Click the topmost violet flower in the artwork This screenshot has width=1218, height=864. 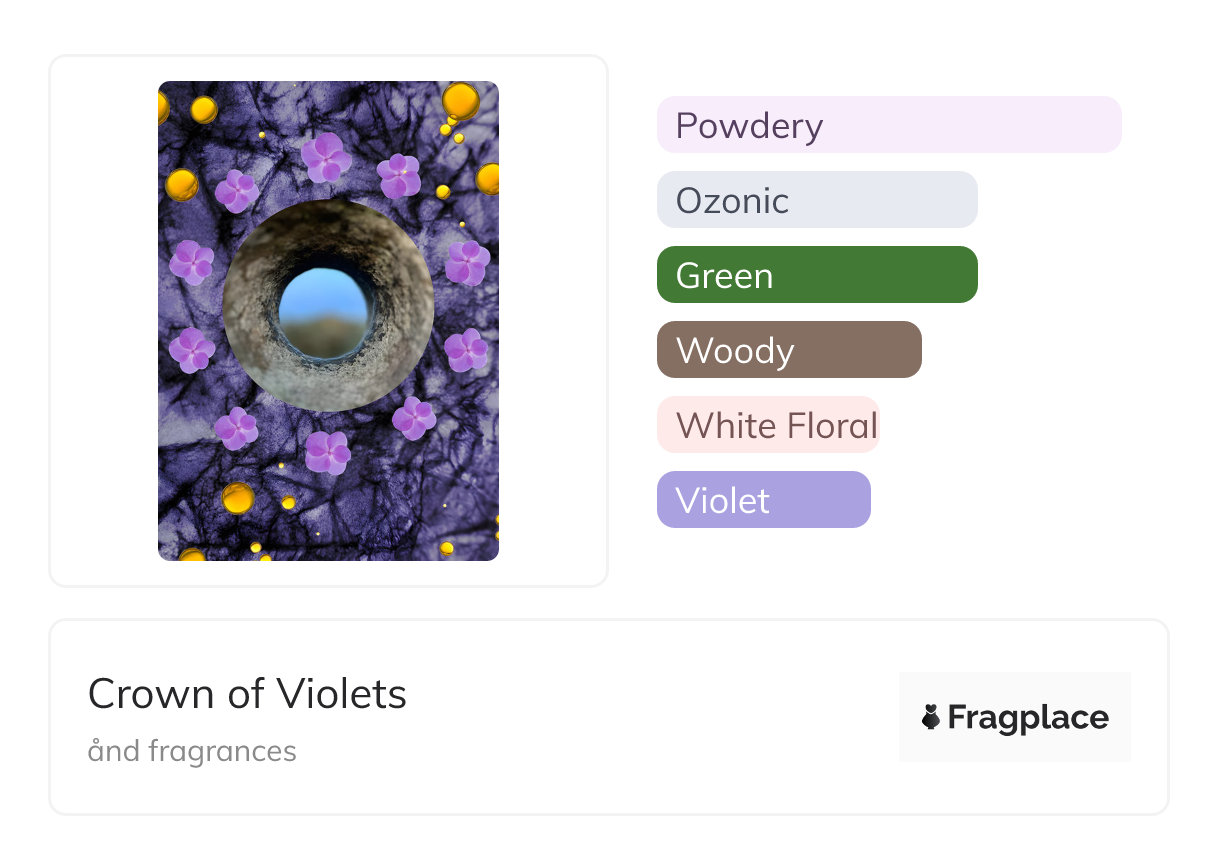pos(326,156)
